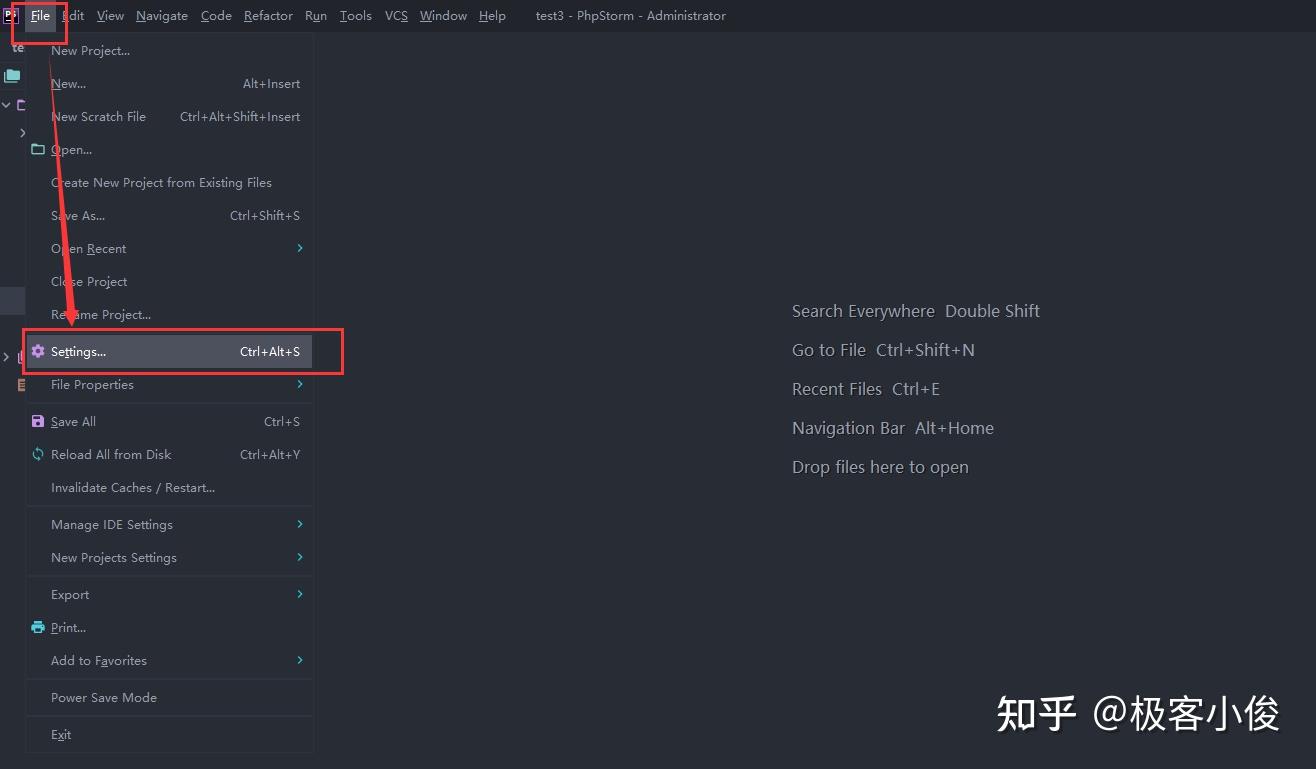Expand the File Properties submenu arrow
The image size is (1316, 769).
pyautogui.click(x=300, y=384)
